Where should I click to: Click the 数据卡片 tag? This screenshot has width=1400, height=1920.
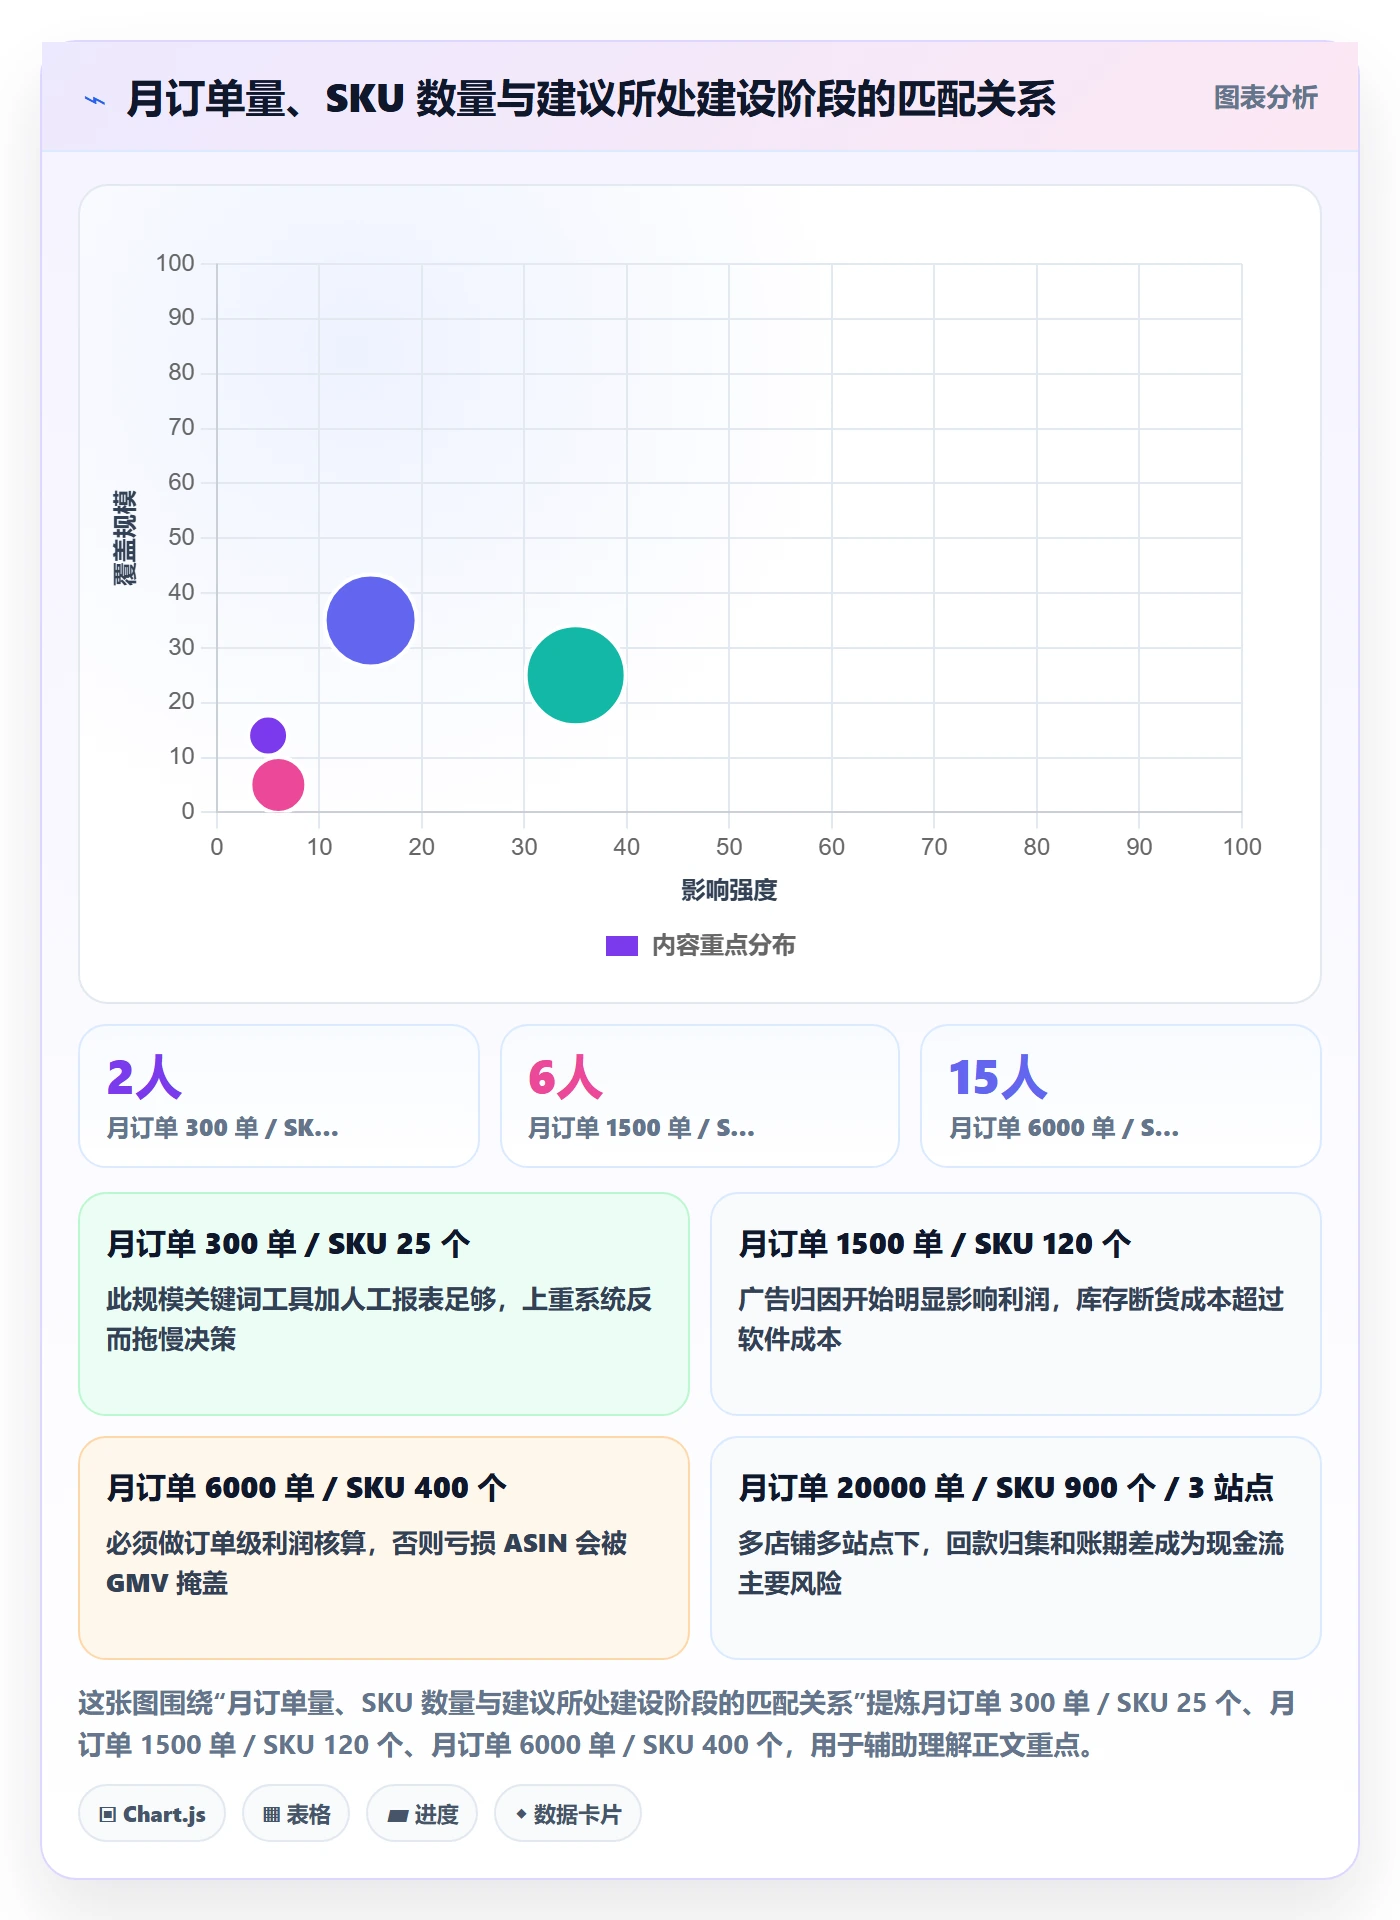568,1814
